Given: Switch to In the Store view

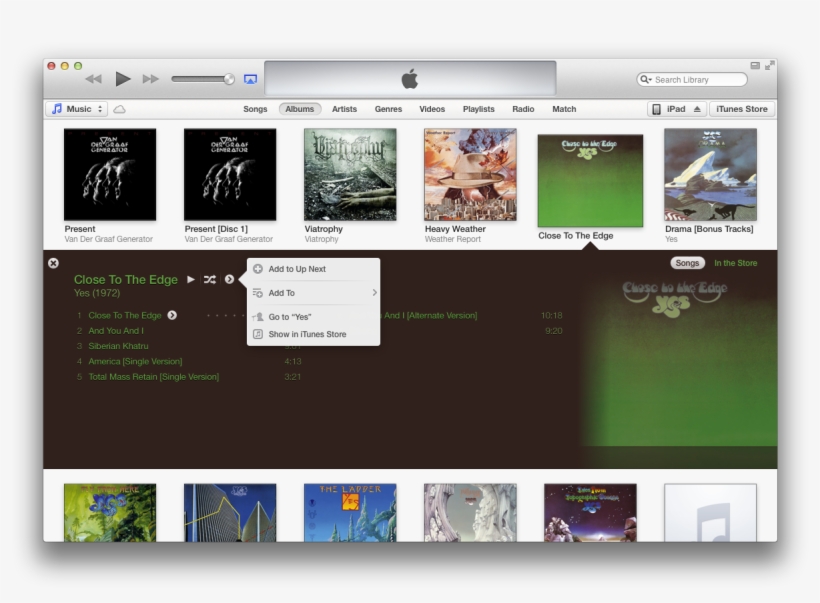Looking at the screenshot, I should [735, 263].
